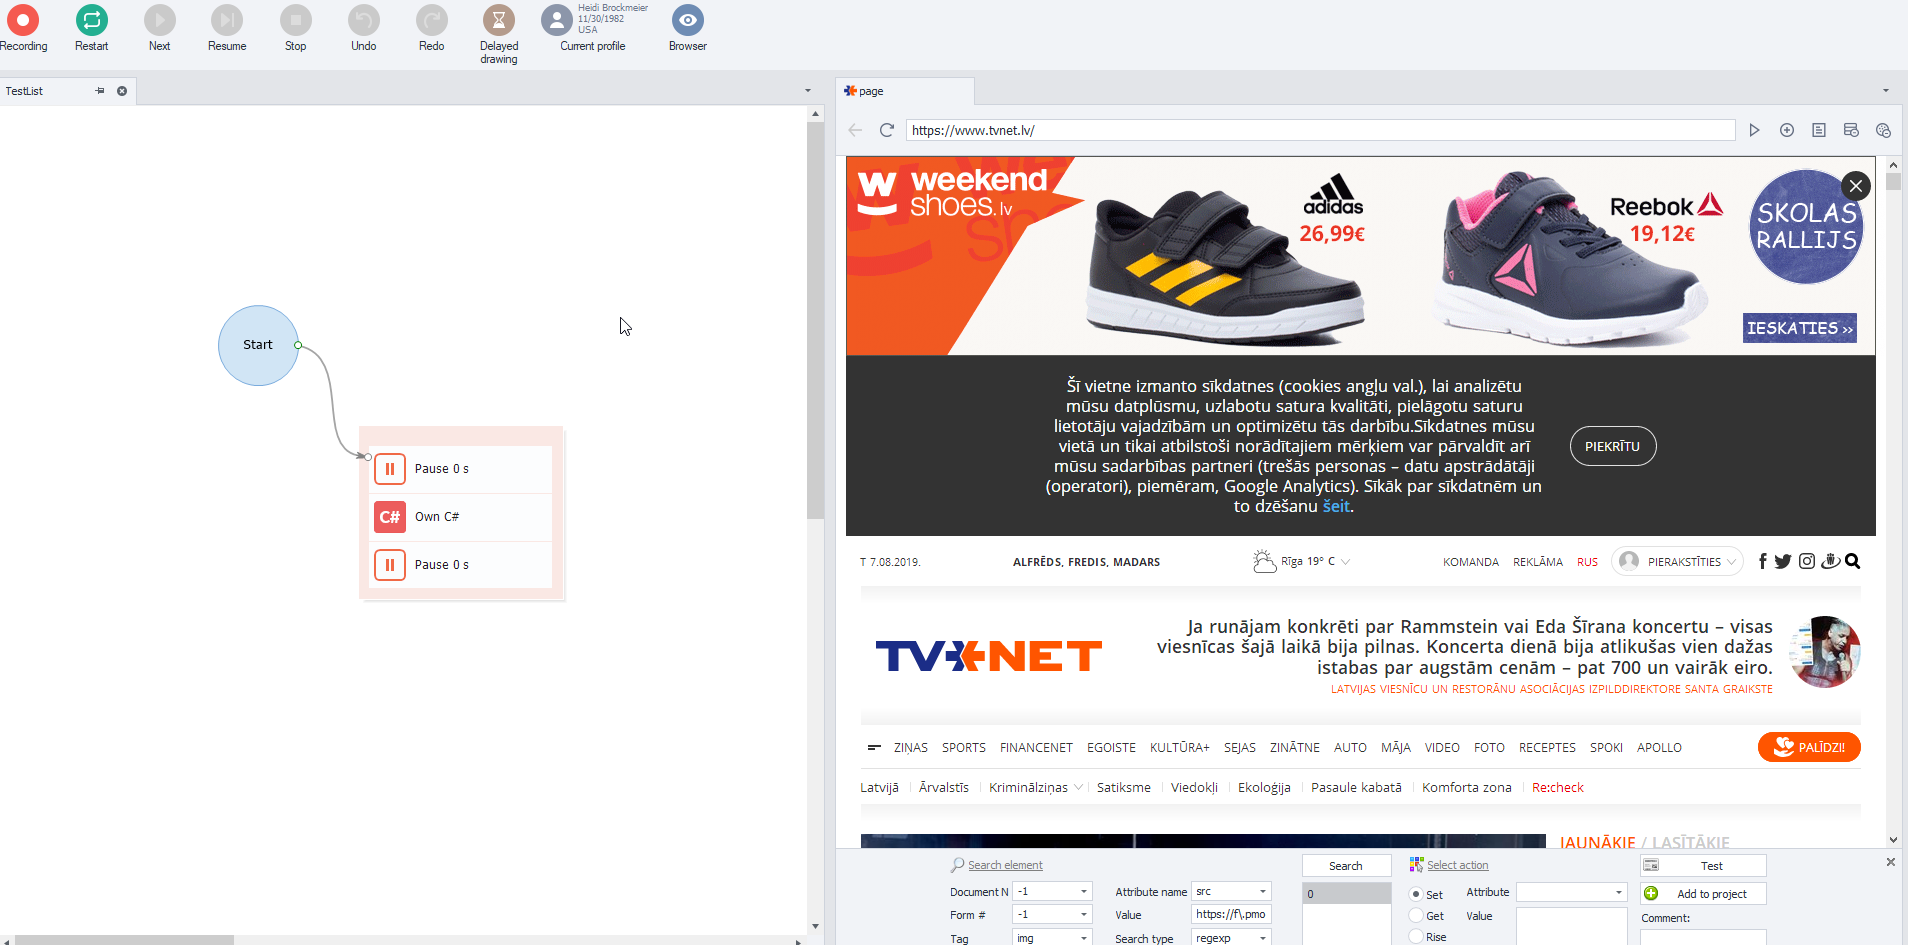Click the add (plus circle) icon beside address bar
Image resolution: width=1908 pixels, height=945 pixels.
[x=1787, y=130]
